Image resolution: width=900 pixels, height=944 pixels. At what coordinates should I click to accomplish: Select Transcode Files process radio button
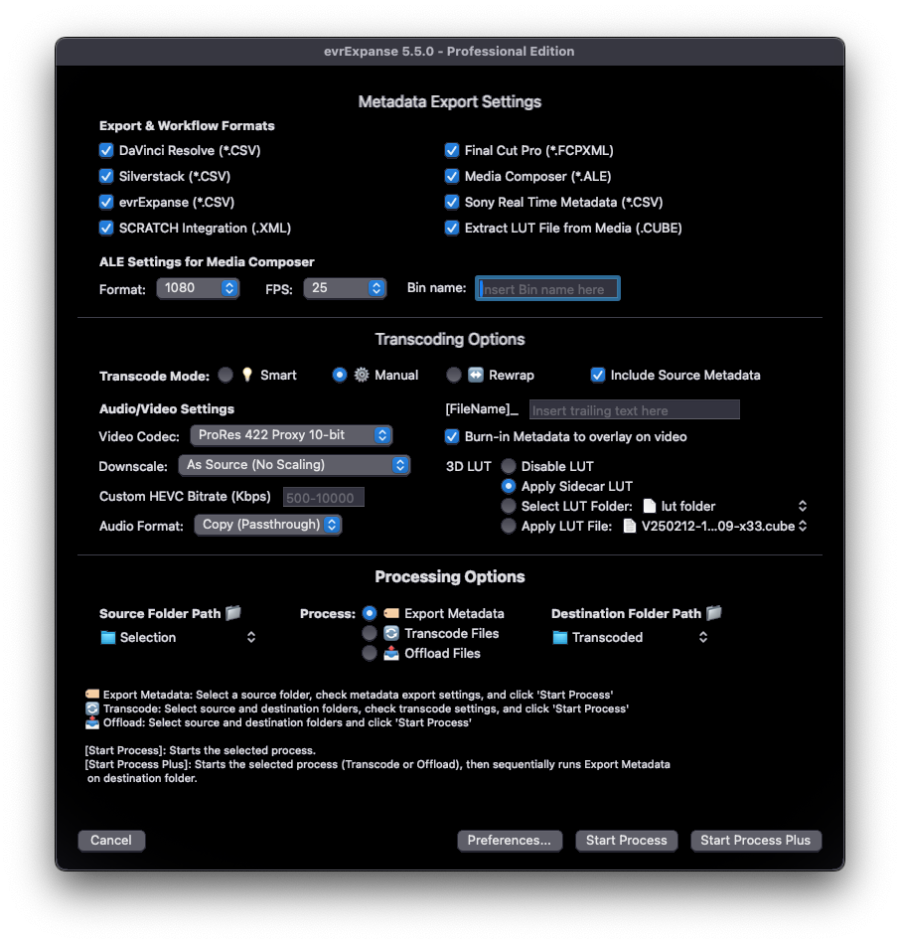tap(370, 633)
